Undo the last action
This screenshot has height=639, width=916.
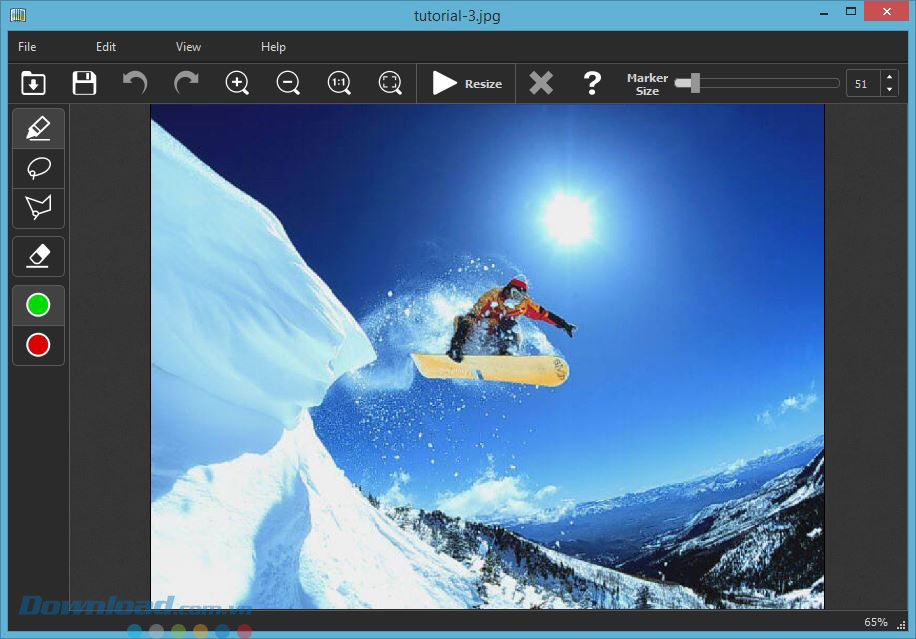(x=135, y=83)
